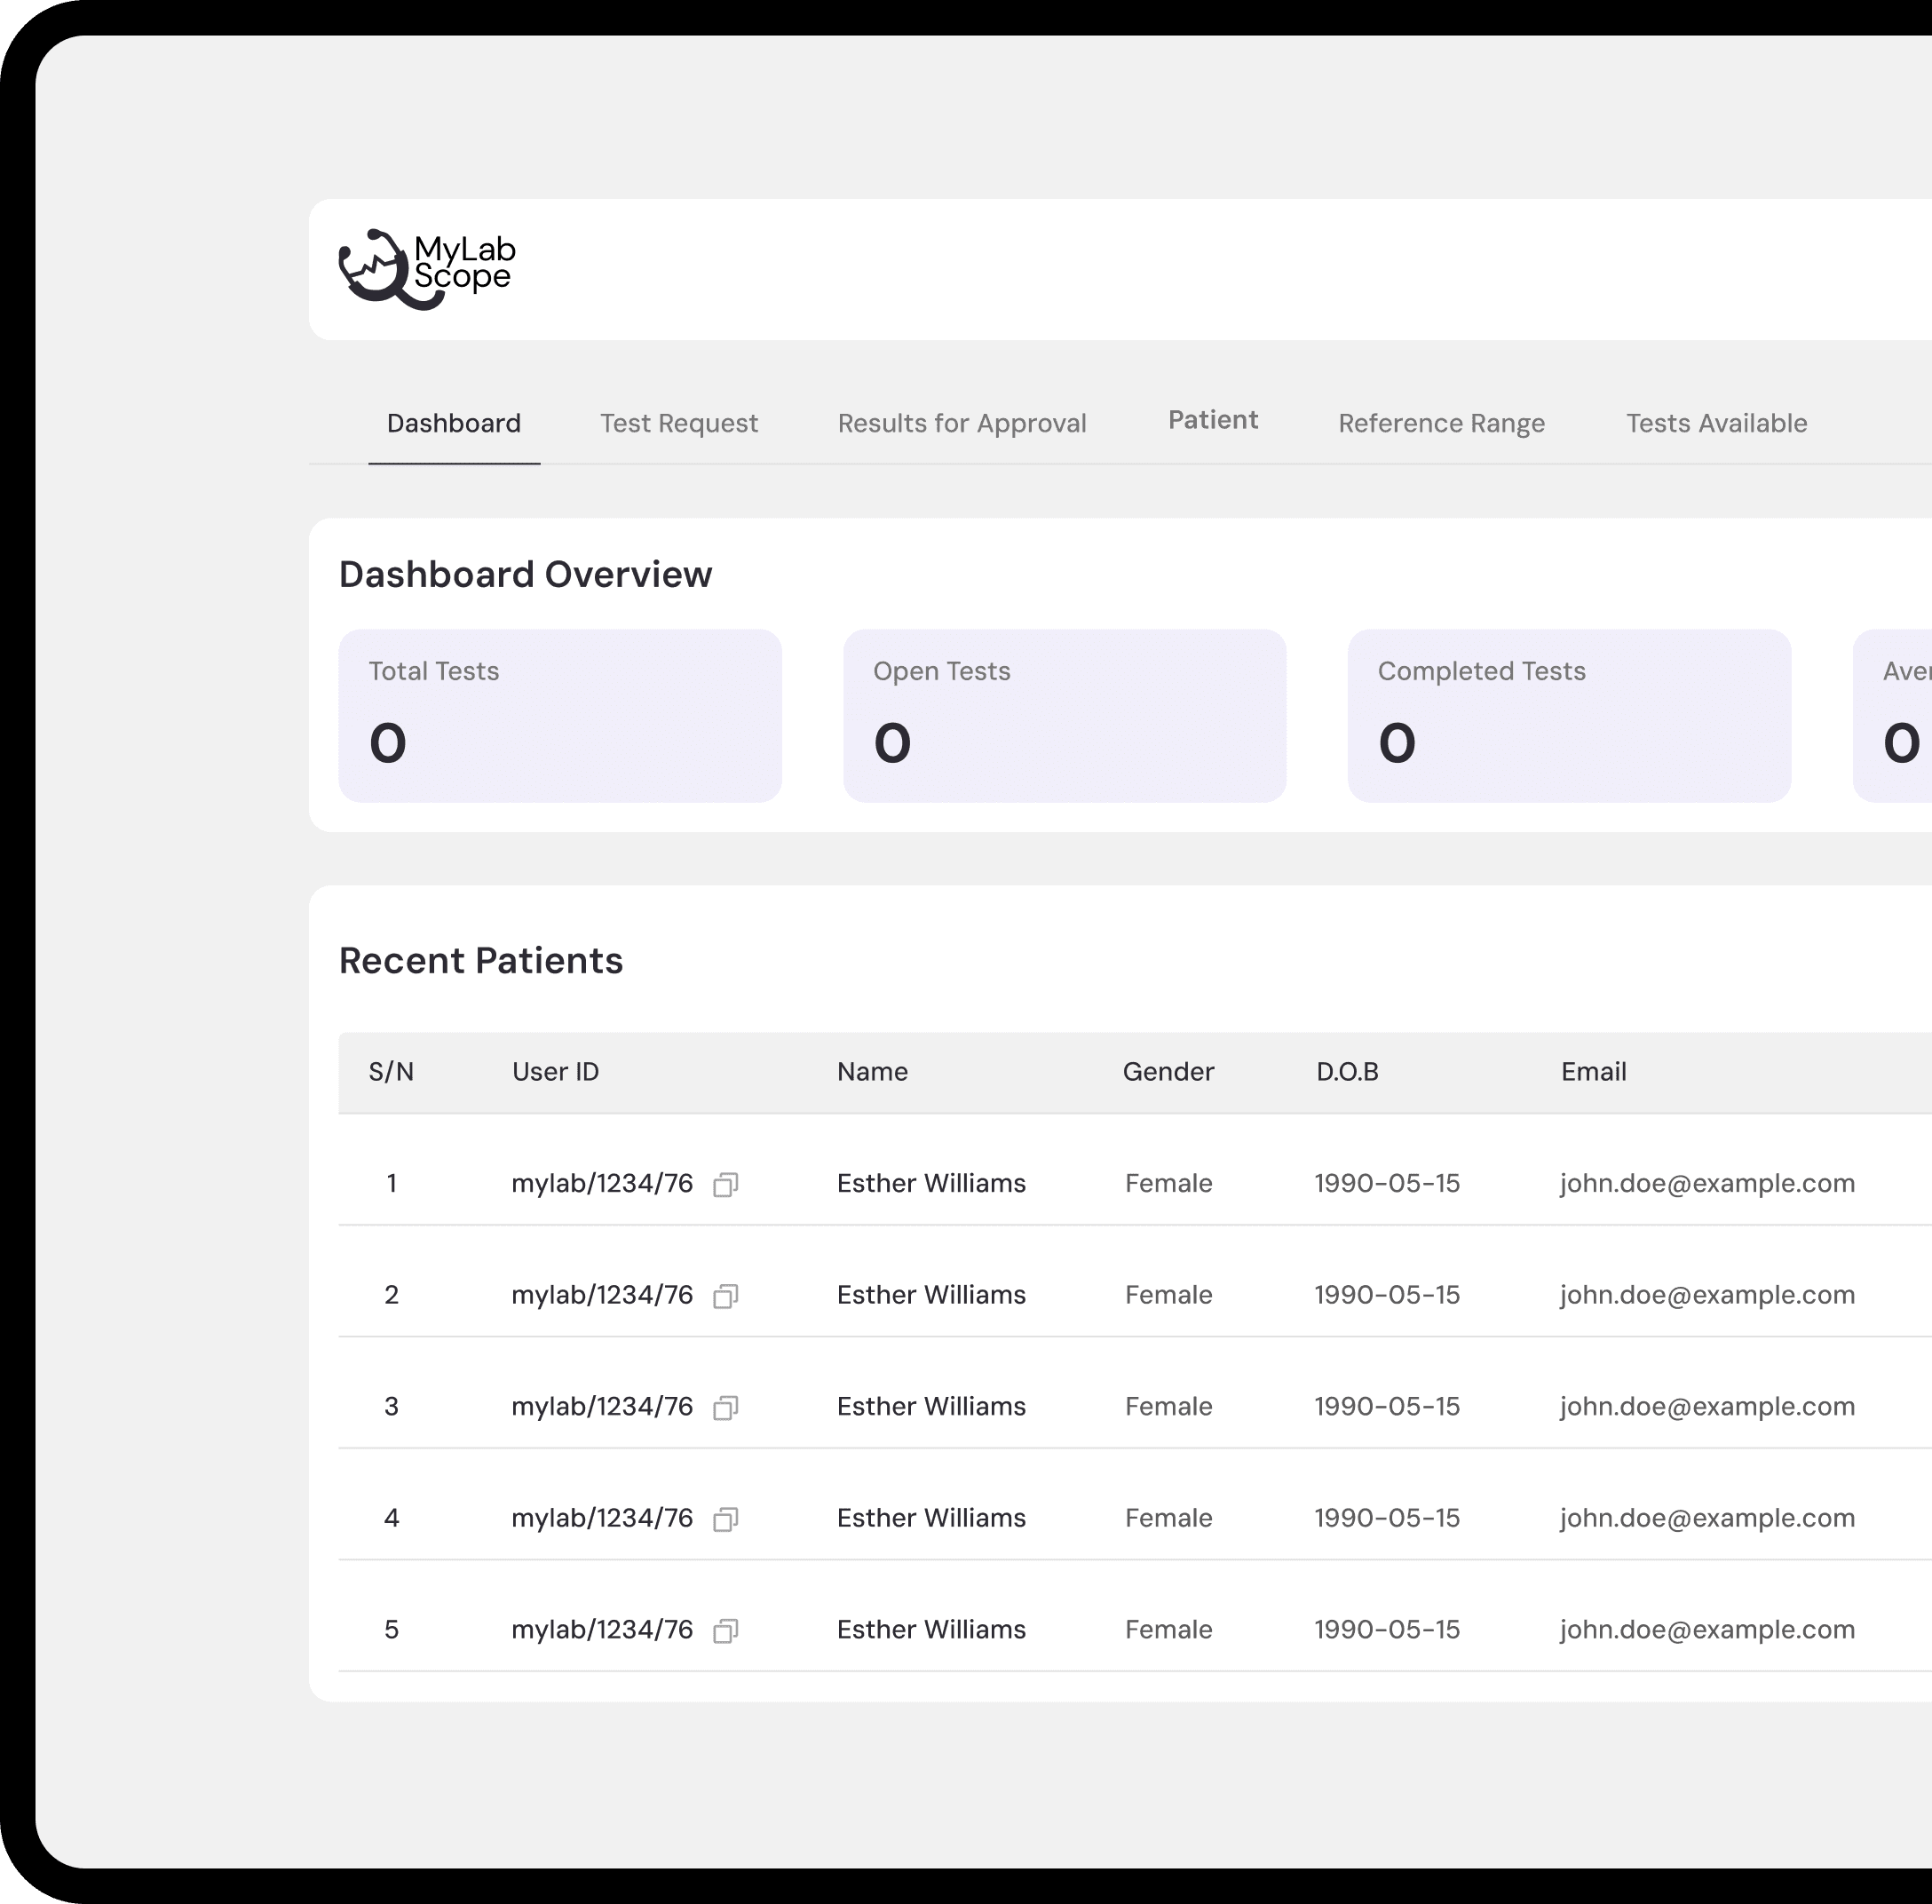Select the Completed Tests card

[x=1568, y=715]
